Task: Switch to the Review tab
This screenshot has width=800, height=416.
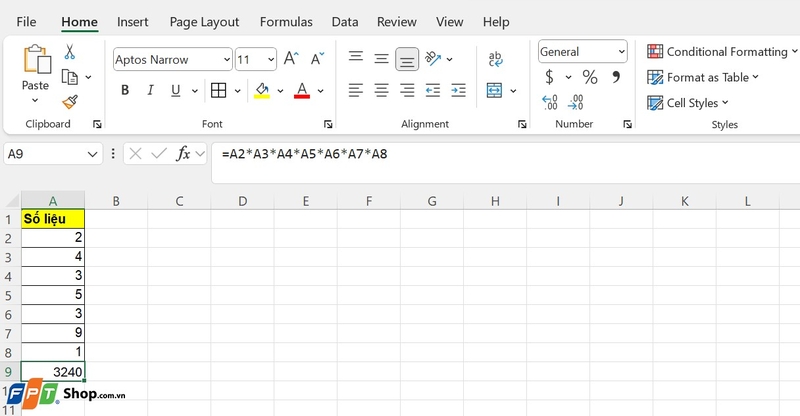Action: coord(396,22)
